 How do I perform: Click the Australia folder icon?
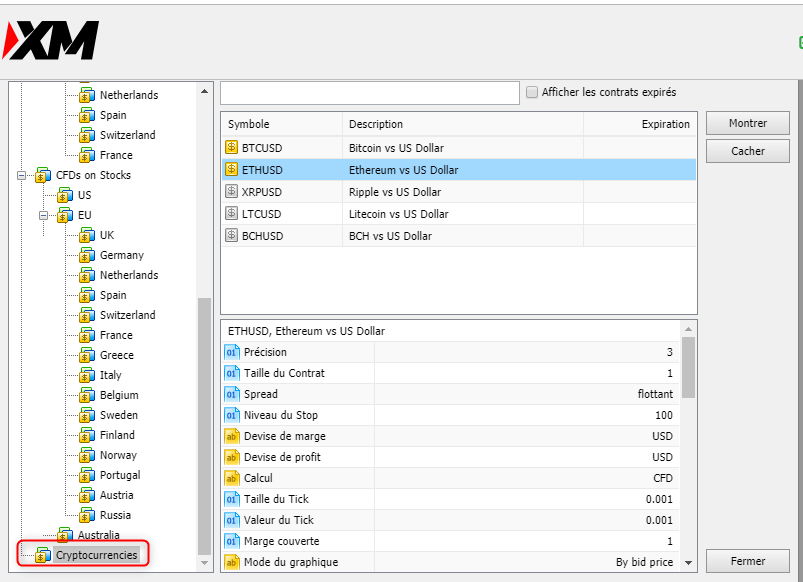pos(64,535)
